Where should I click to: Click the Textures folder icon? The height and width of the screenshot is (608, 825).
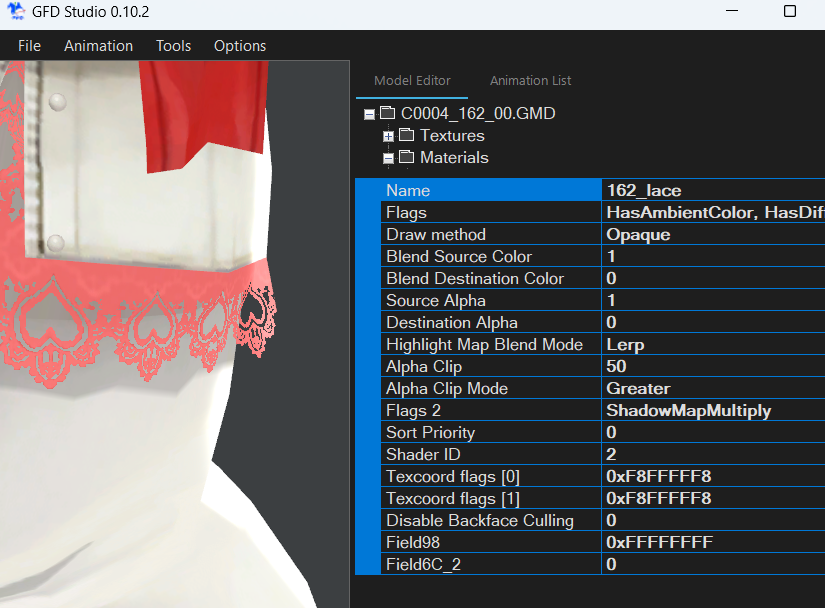coord(404,135)
